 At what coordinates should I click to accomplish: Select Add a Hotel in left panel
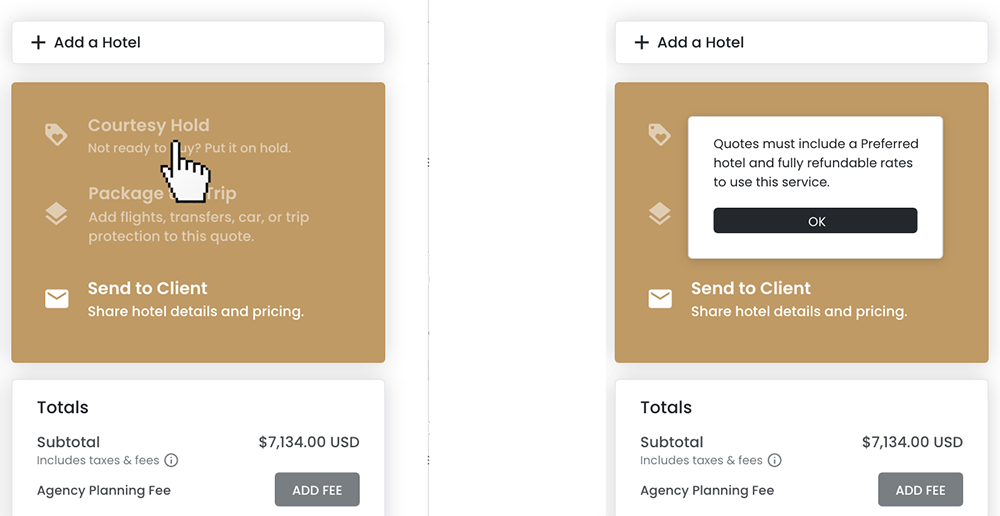click(97, 42)
